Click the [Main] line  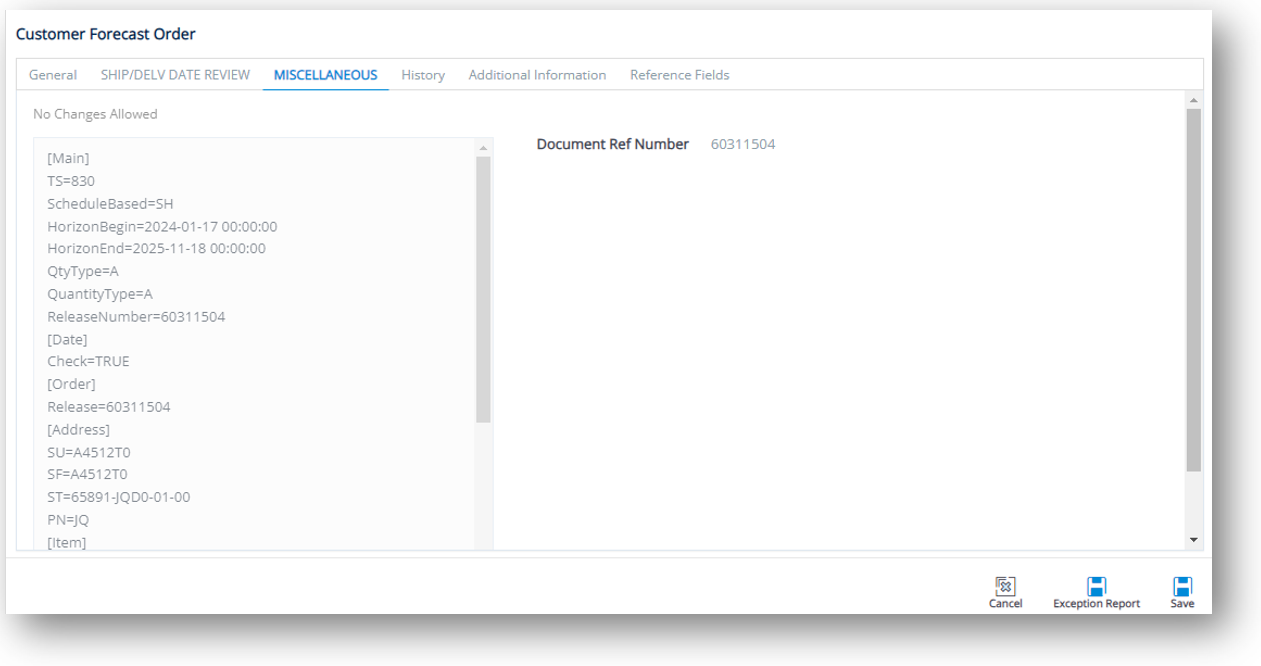[68, 158]
